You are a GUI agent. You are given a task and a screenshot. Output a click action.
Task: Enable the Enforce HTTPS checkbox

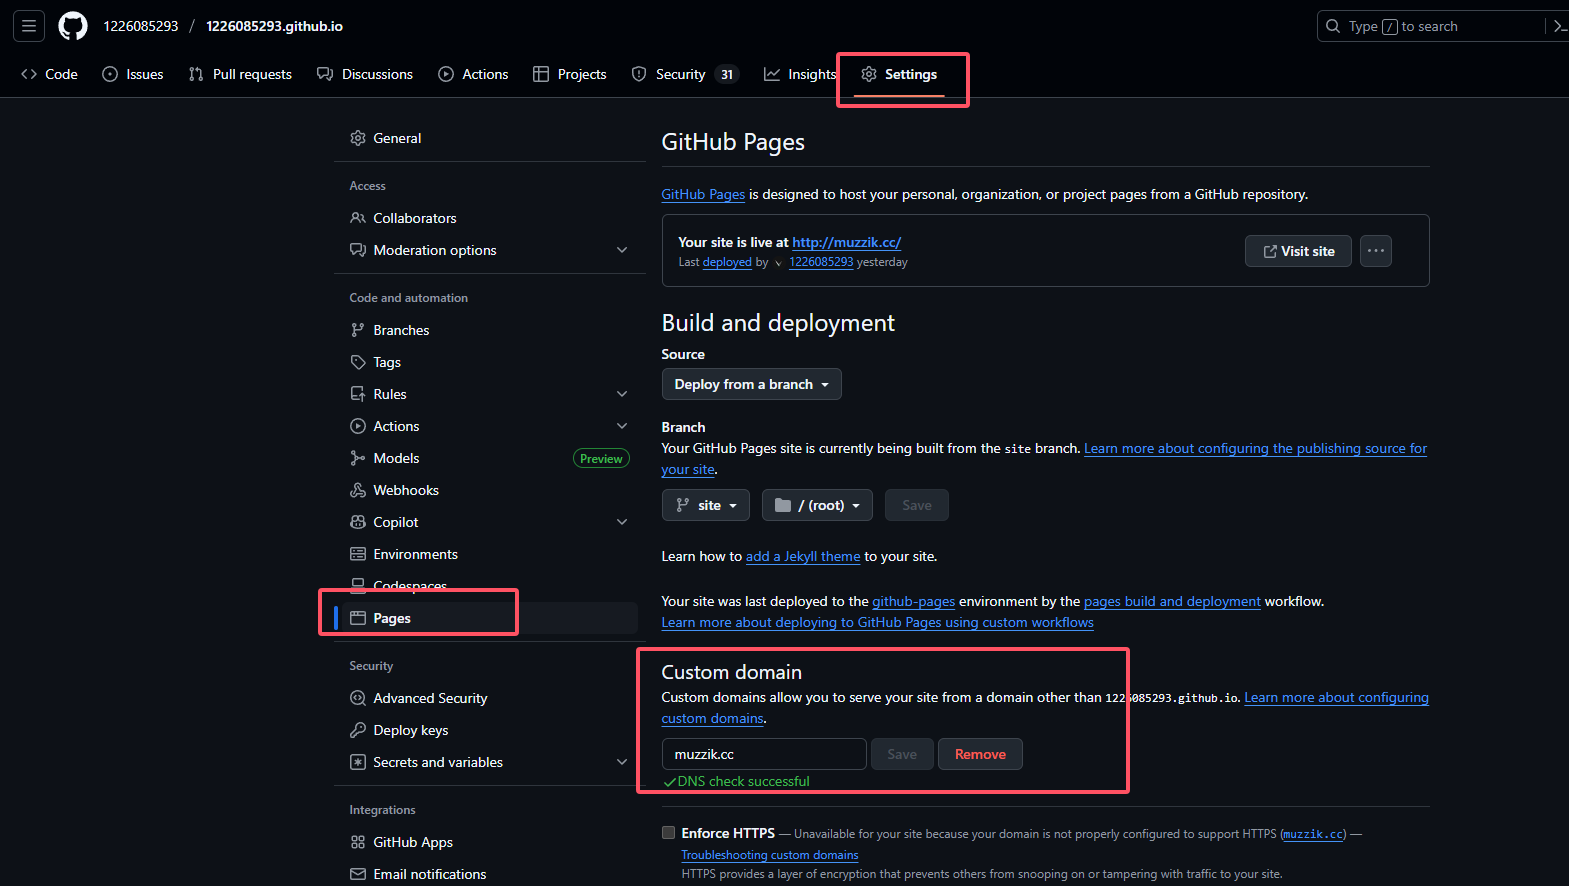click(x=668, y=833)
